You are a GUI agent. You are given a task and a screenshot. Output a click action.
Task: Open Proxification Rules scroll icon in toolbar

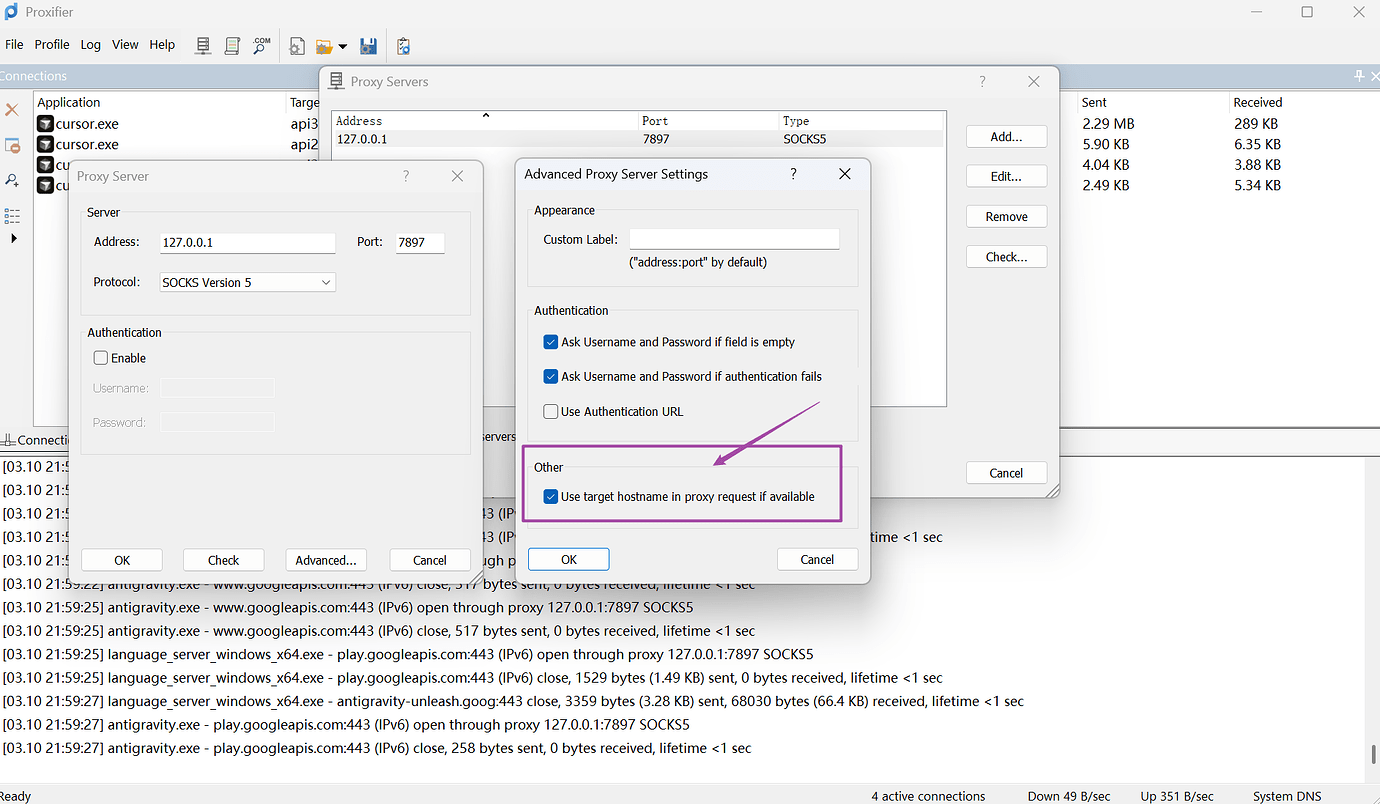coord(232,46)
